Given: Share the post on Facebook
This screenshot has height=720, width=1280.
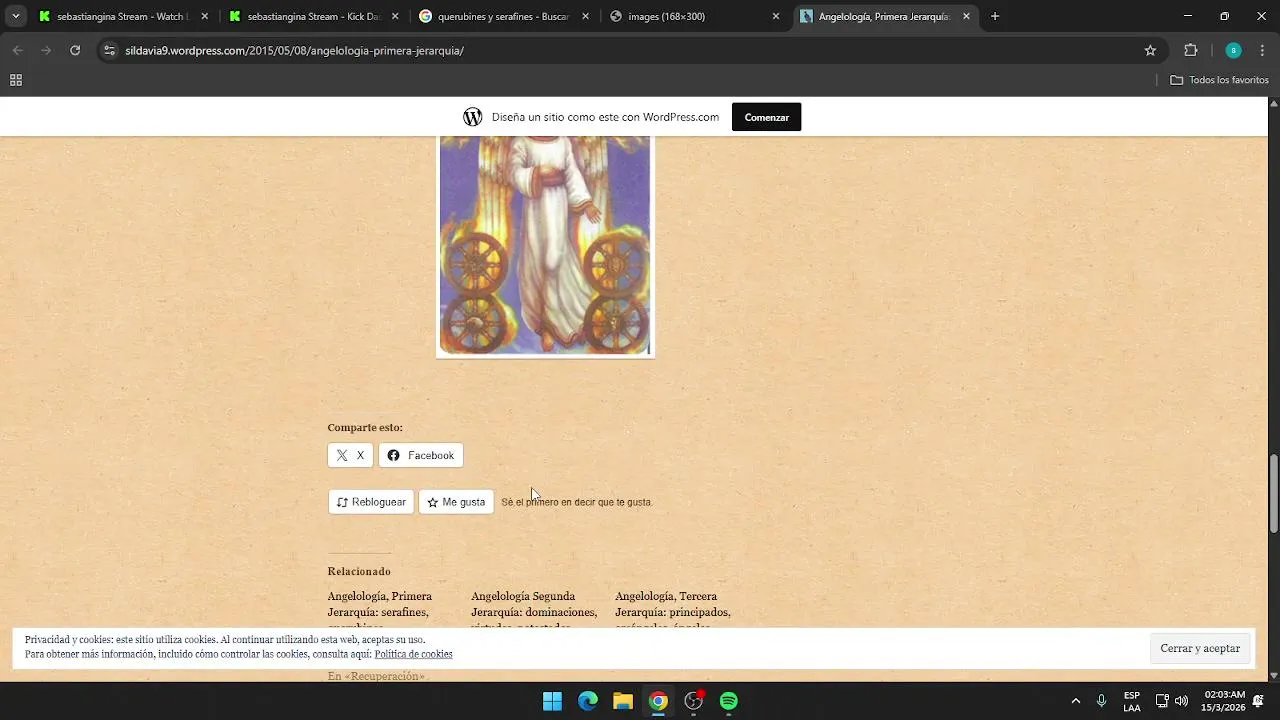Looking at the screenshot, I should click(x=420, y=455).
